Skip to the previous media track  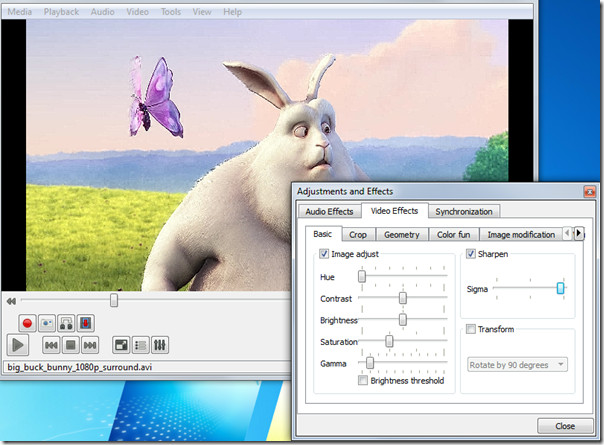tap(51, 345)
